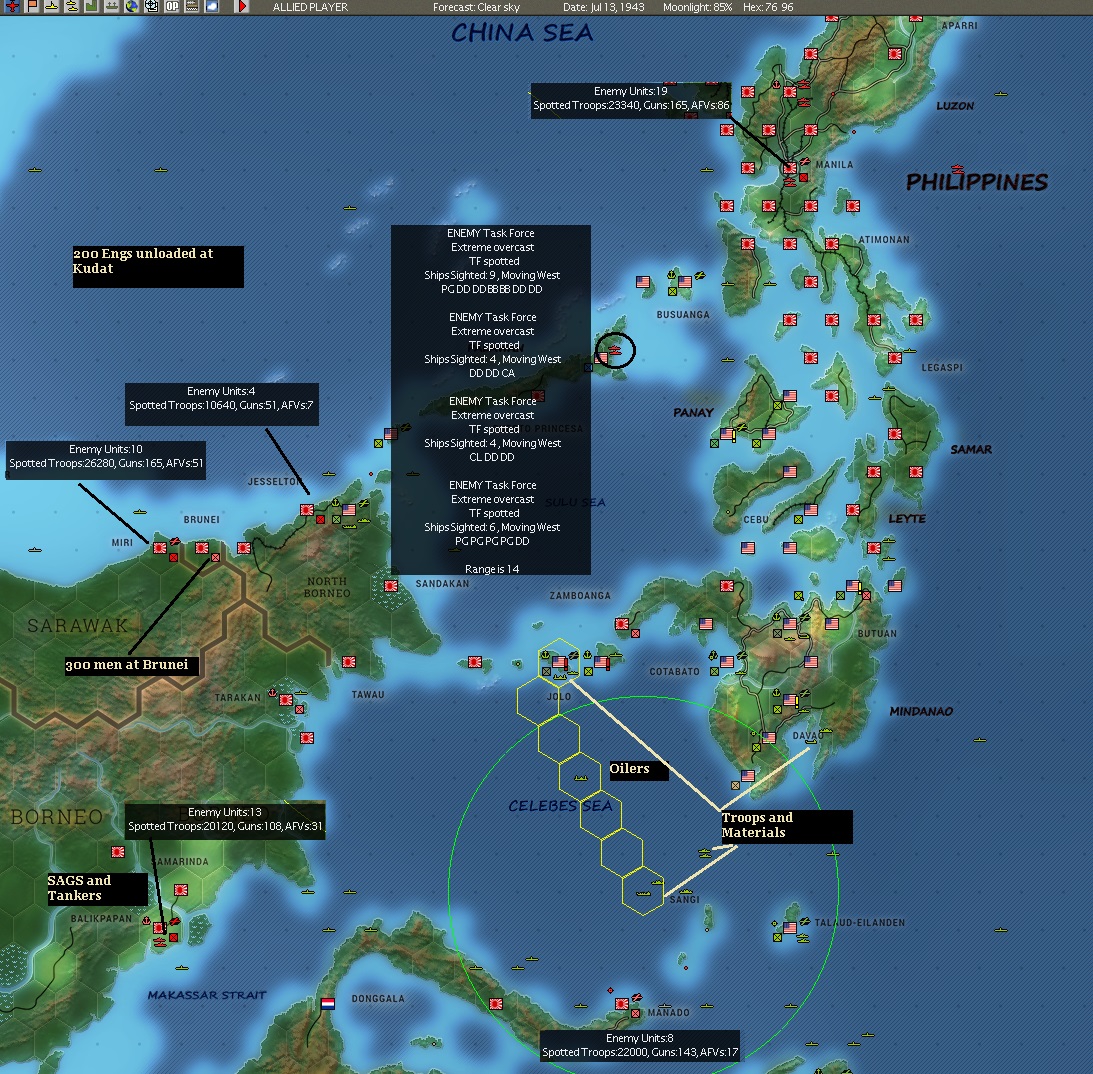The height and width of the screenshot is (1074, 1093).
Task: Select the US base at Davao
Action: click(769, 737)
